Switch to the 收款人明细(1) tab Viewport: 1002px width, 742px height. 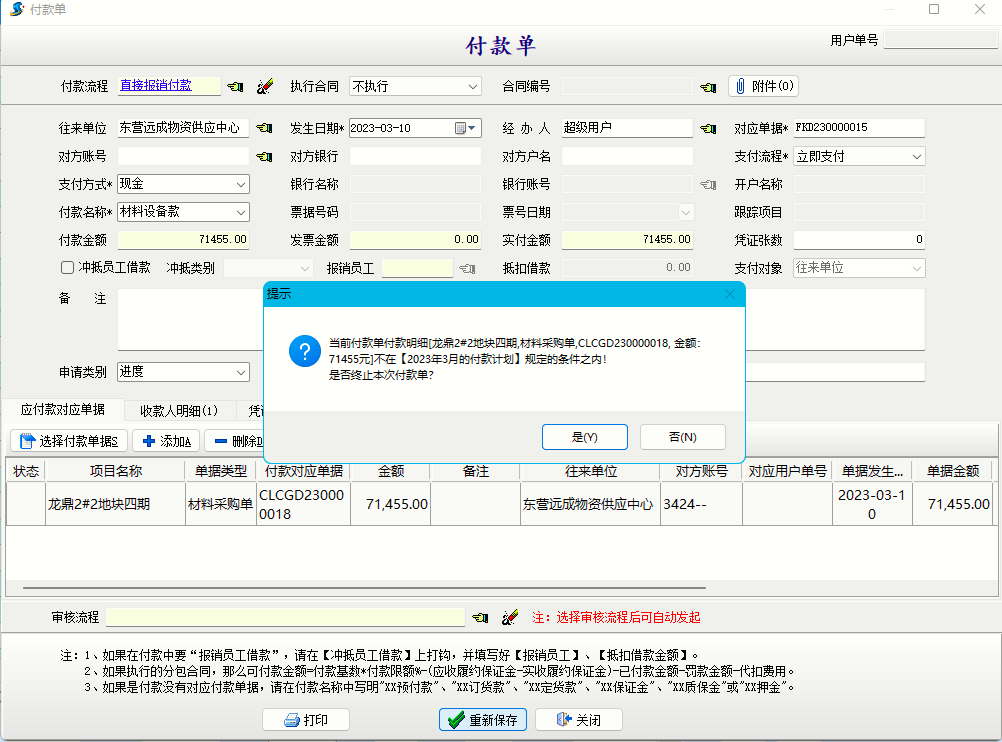[180, 411]
